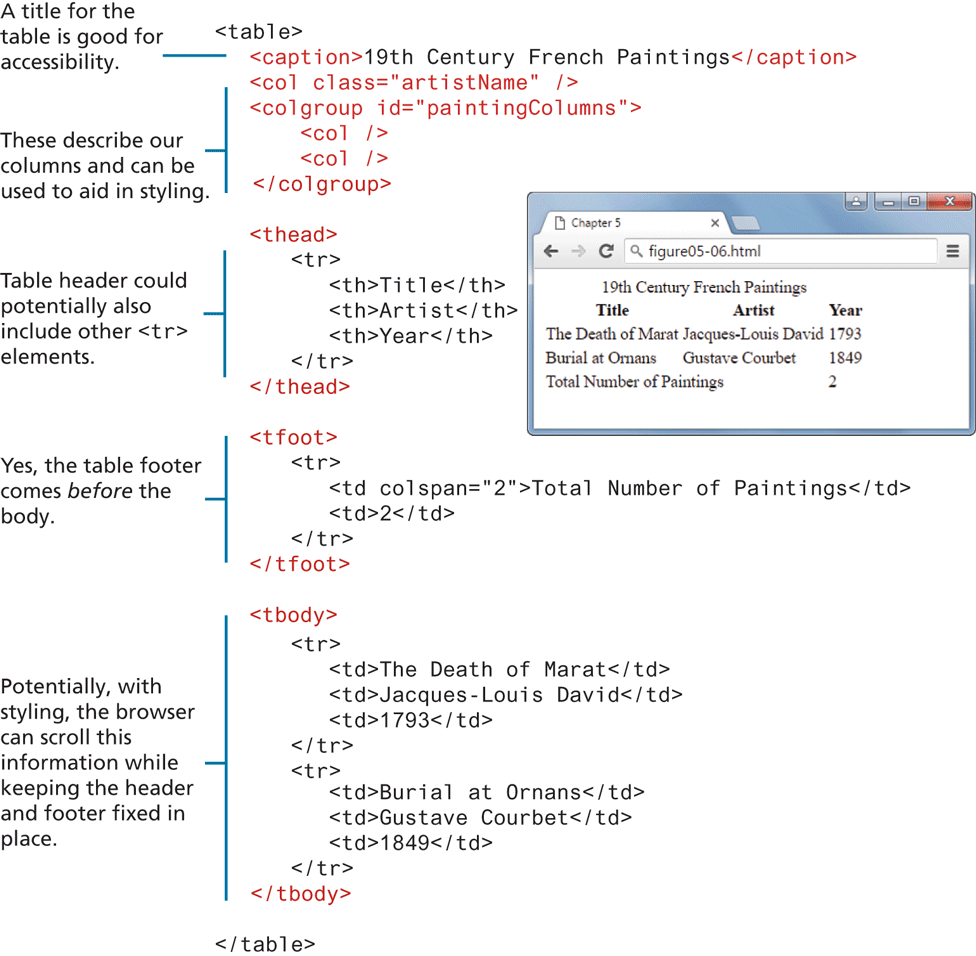Click the greyed-out forward arrow
Screen dimensions: 976x956
tap(578, 252)
